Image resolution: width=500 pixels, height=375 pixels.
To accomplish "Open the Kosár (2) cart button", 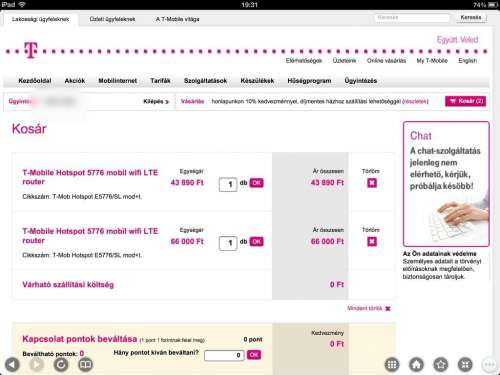I will [x=465, y=101].
